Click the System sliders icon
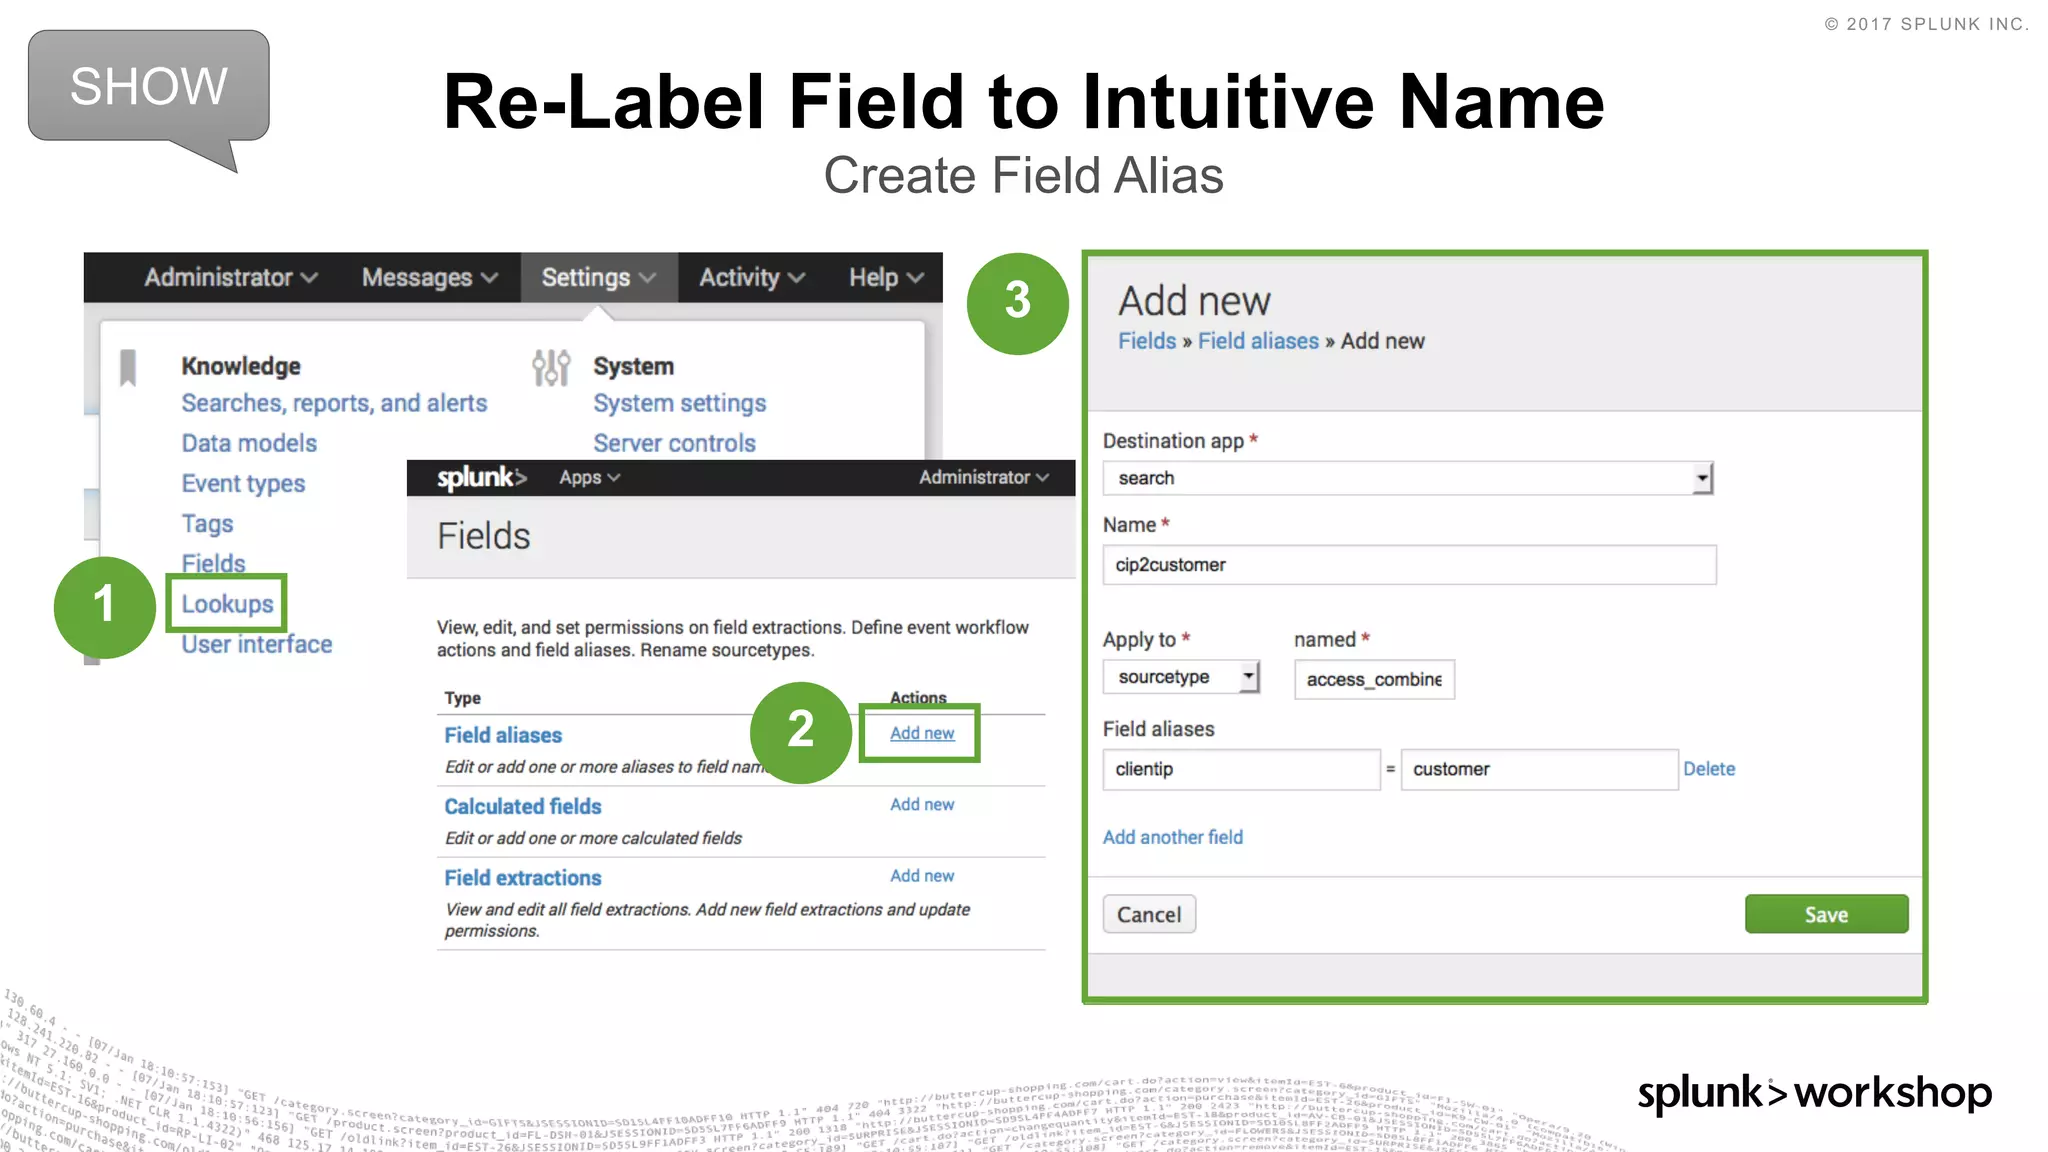This screenshot has height=1152, width=2048. (x=551, y=367)
